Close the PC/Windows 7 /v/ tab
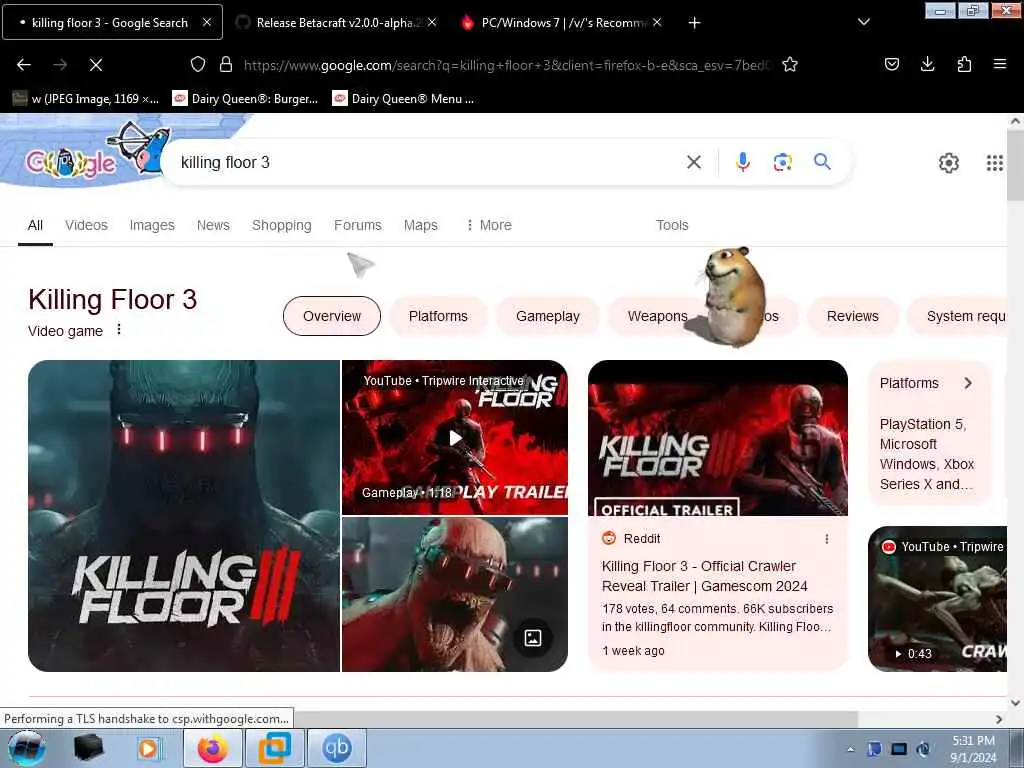 [x=657, y=22]
